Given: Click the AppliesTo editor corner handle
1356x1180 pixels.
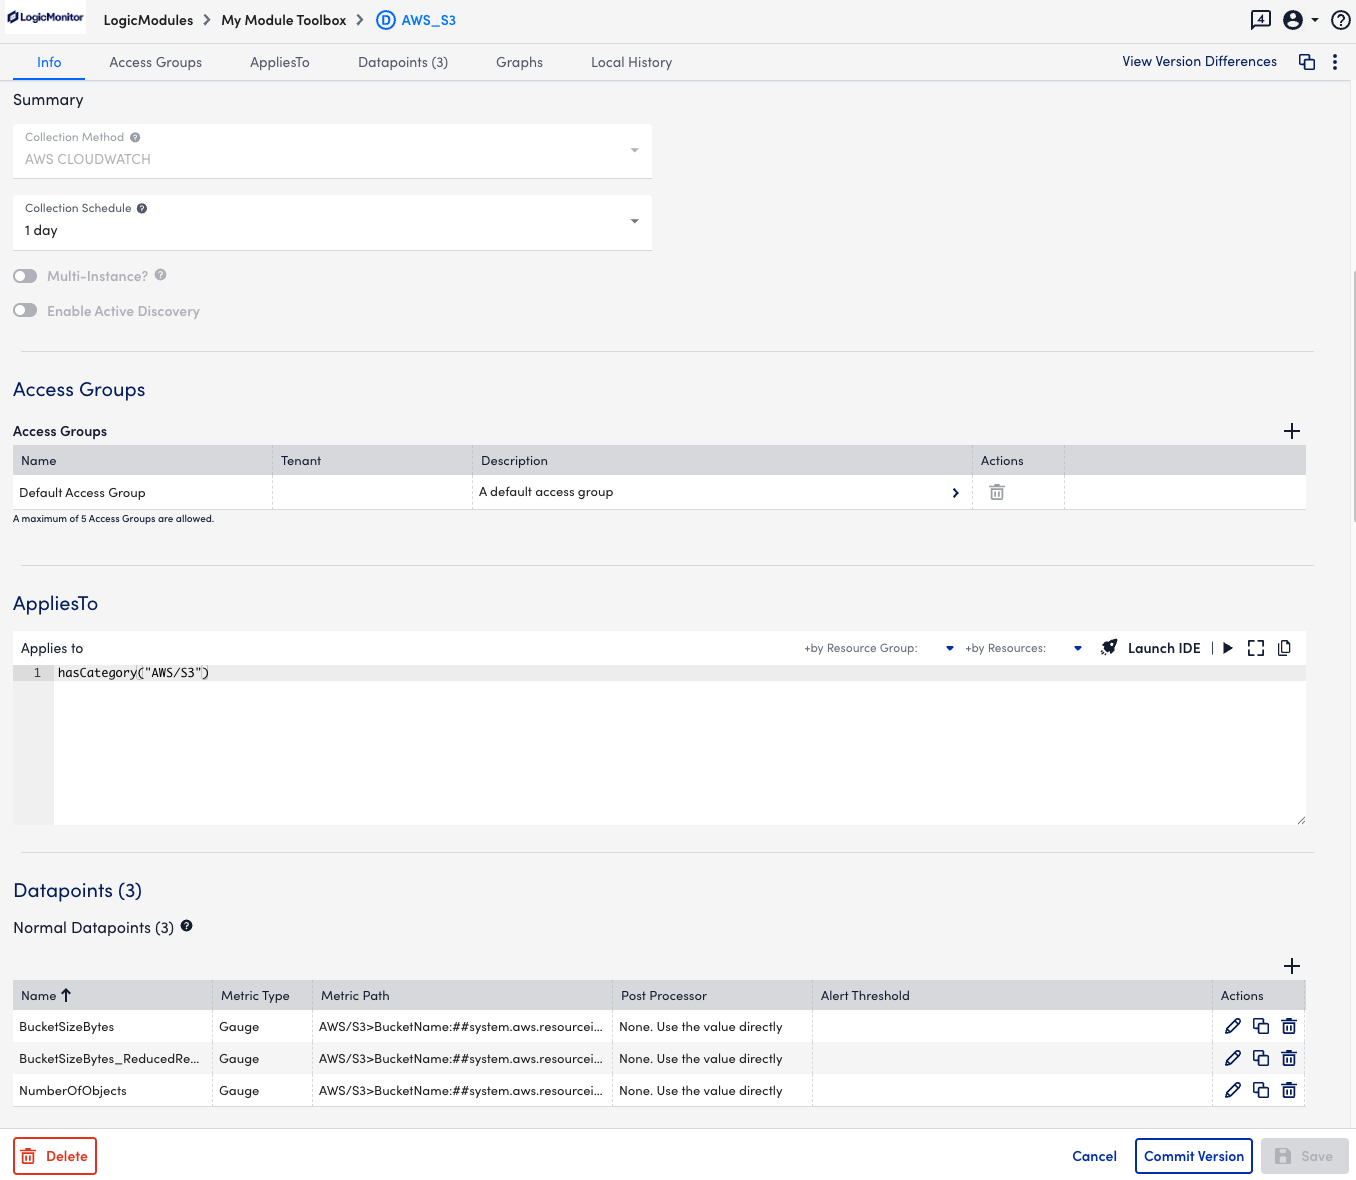Looking at the screenshot, I should tap(1301, 820).
